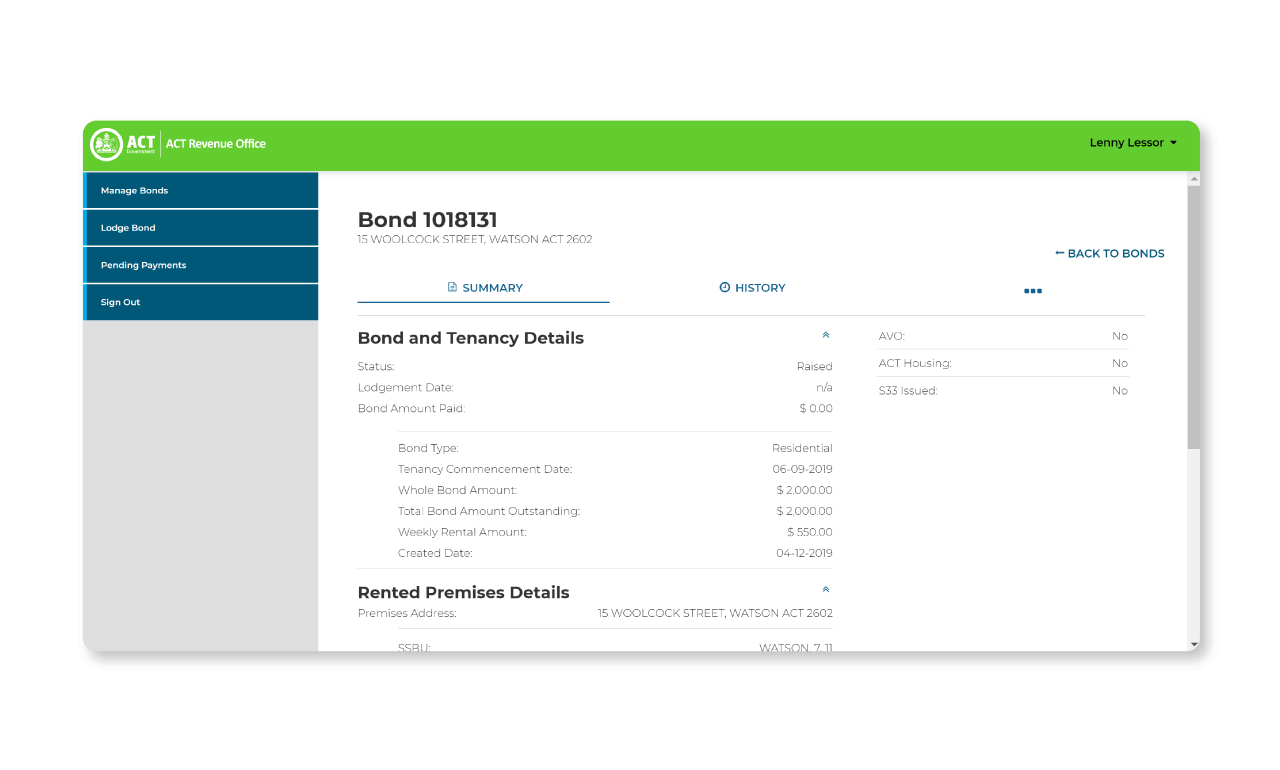
Task: Open the ellipsis overflow menu icon
Action: point(1033,291)
